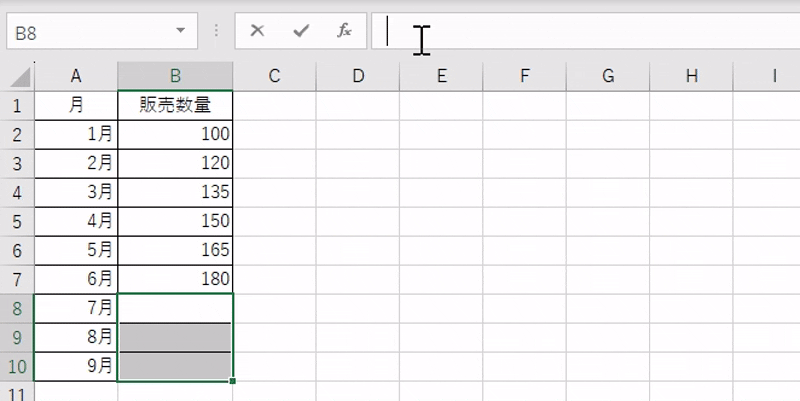The image size is (800, 401).
Task: Select the cell with 2月
Action: tap(76, 164)
